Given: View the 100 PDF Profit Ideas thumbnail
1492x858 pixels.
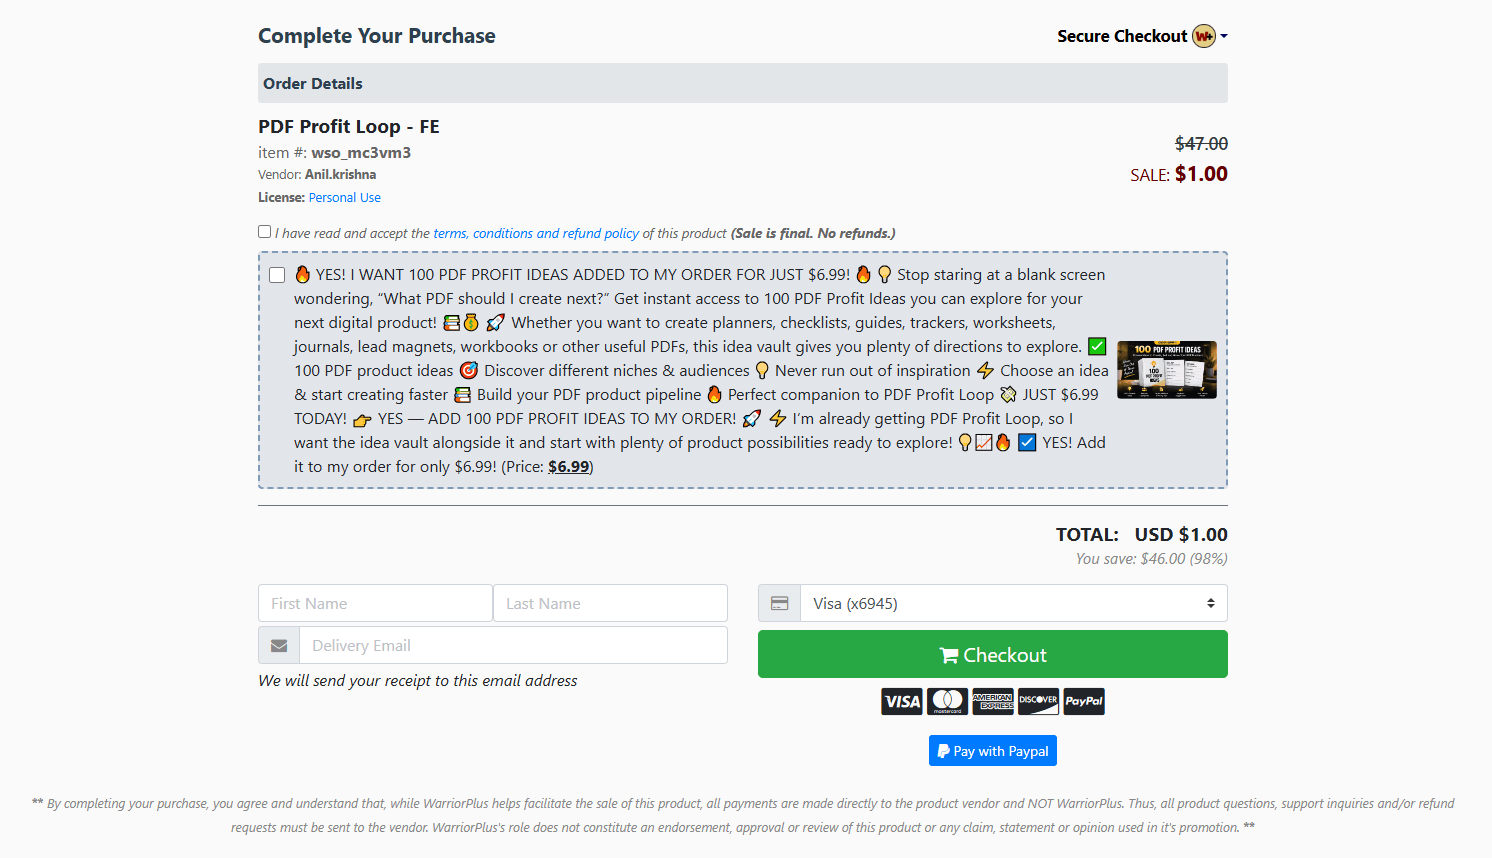Looking at the screenshot, I should [1167, 370].
